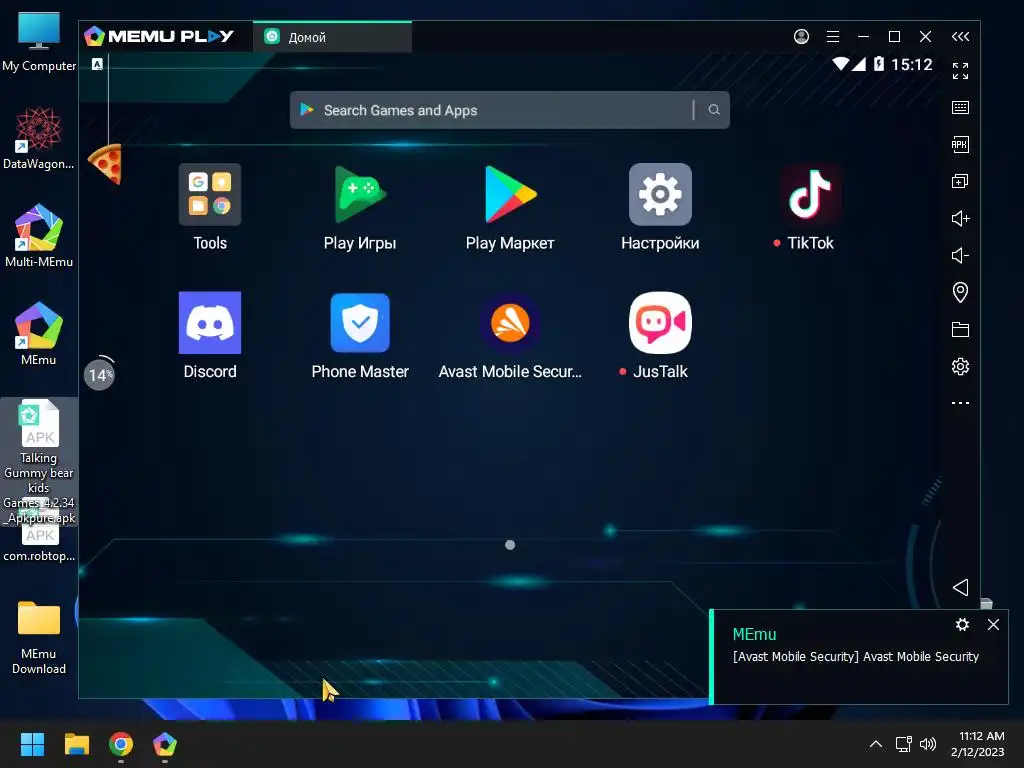
Task: Select the home screen page indicator dot
Action: tap(510, 545)
